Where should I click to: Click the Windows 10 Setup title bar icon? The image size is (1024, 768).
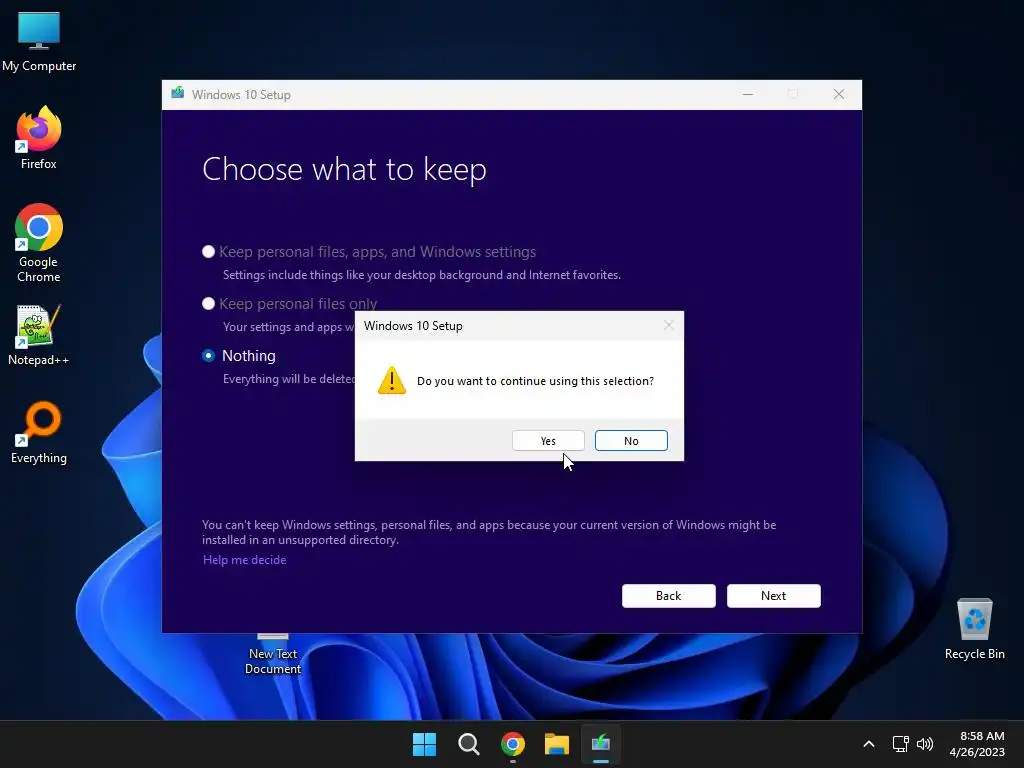[x=178, y=93]
